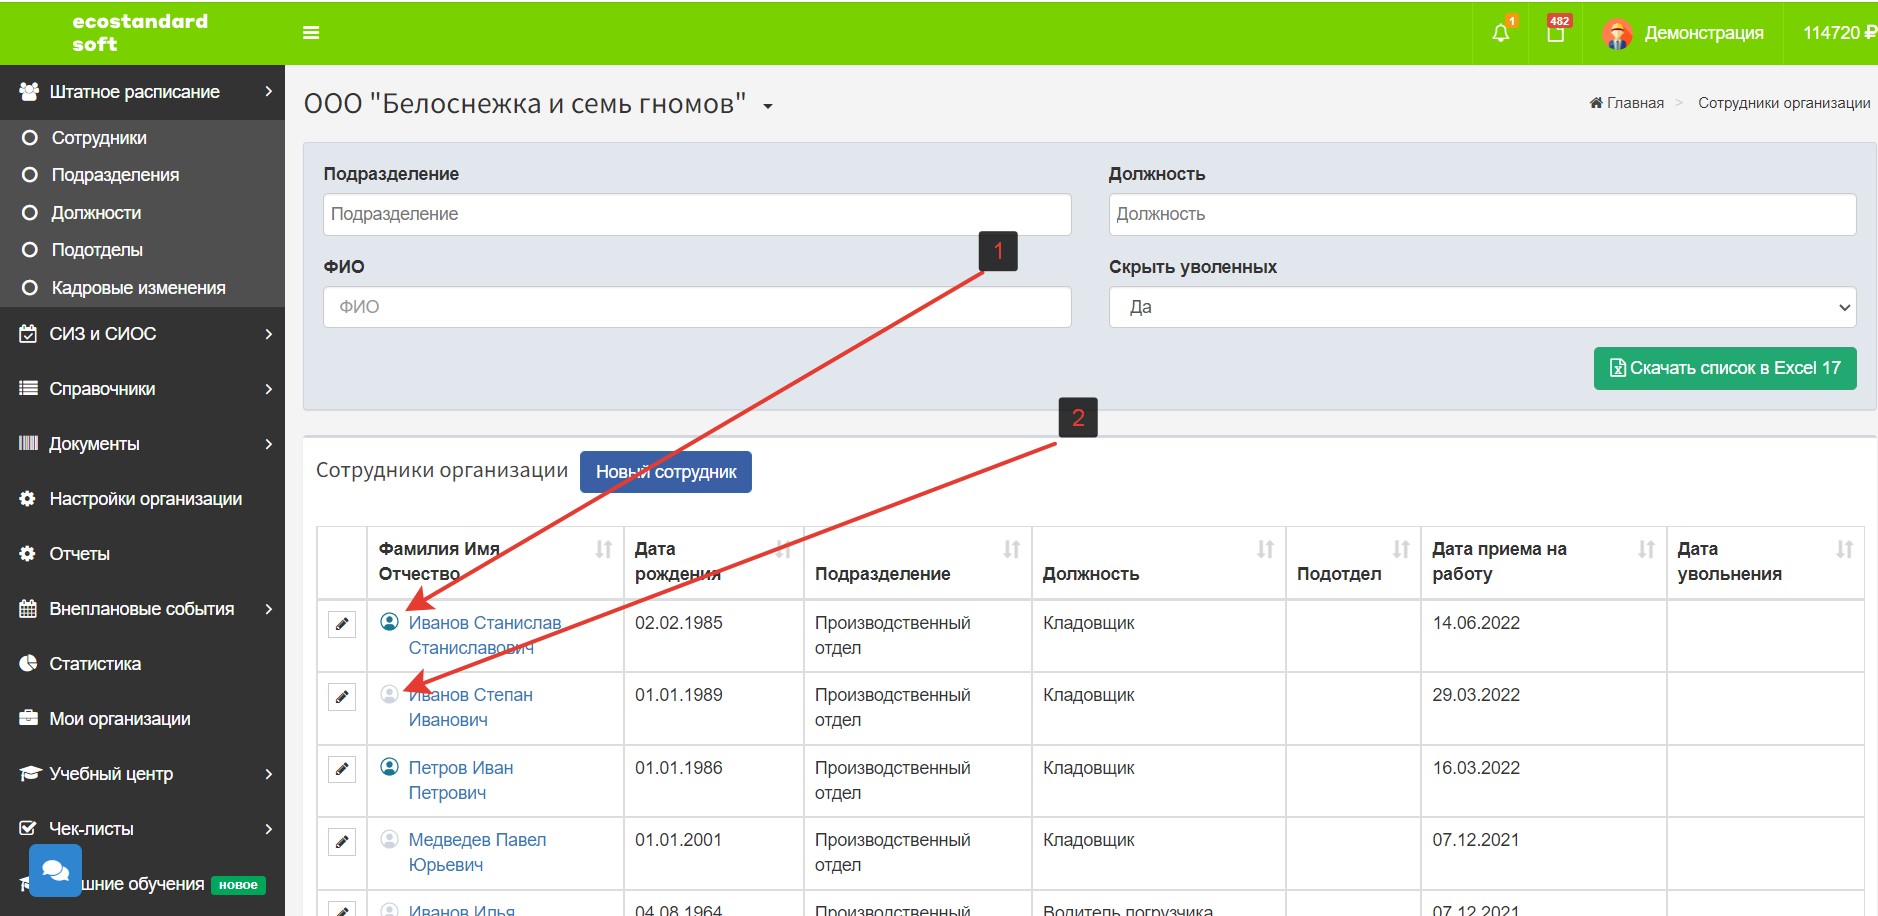Click the grey account icon beside Медведев Павел
Viewport: 1878px width, 916px height.
click(390, 839)
